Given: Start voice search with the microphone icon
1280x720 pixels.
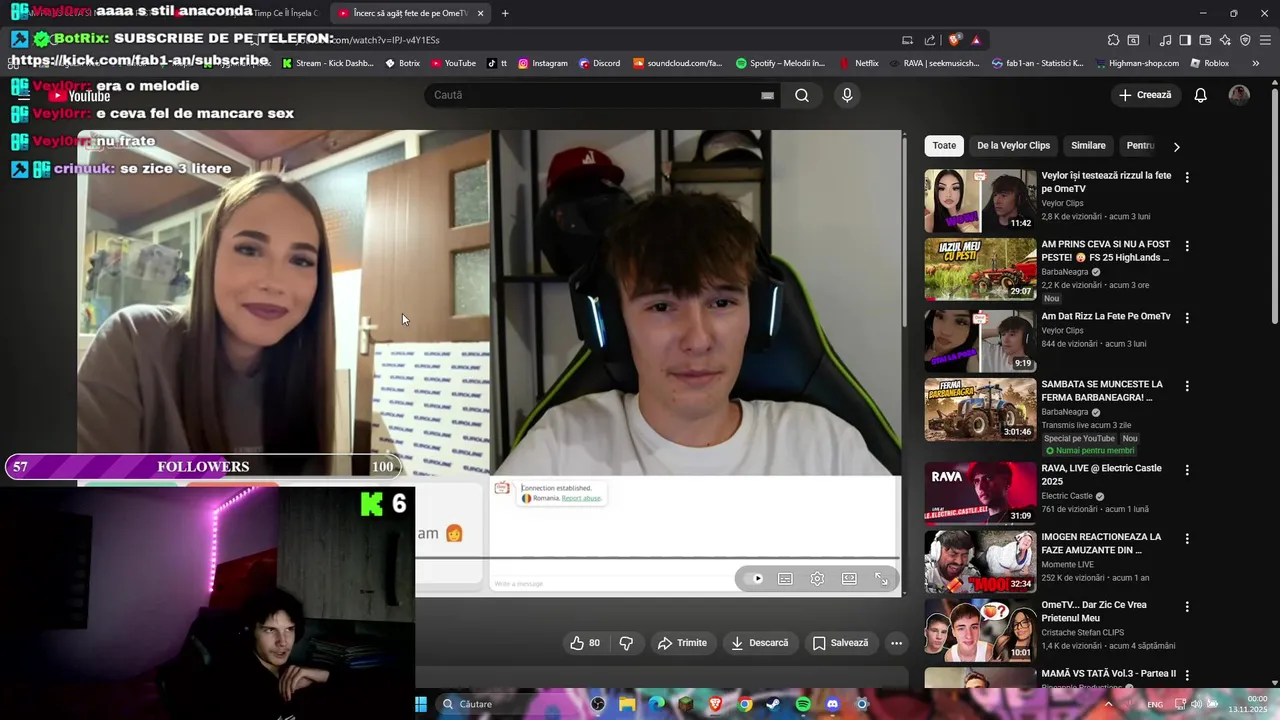Looking at the screenshot, I should [847, 95].
